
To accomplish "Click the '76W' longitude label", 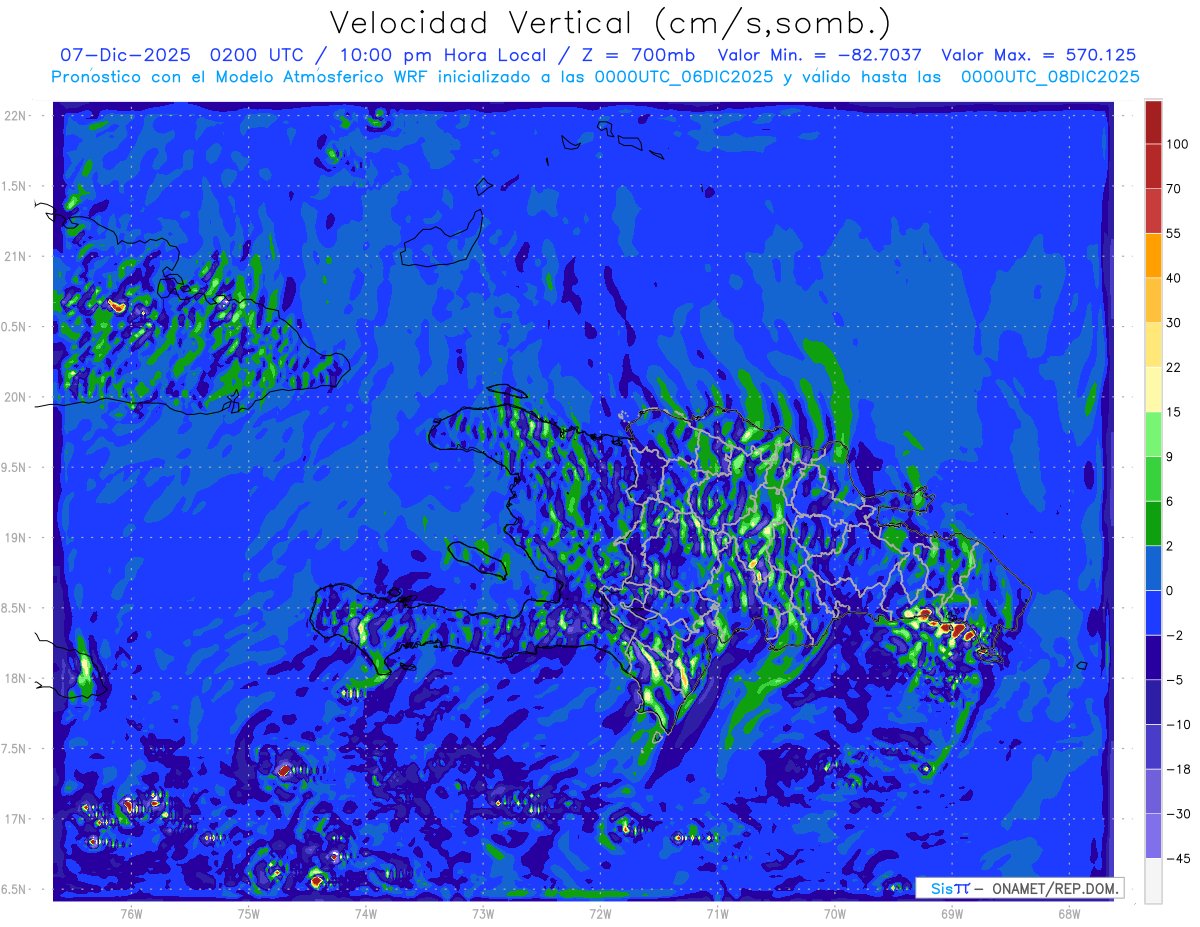I will (x=131, y=913).
